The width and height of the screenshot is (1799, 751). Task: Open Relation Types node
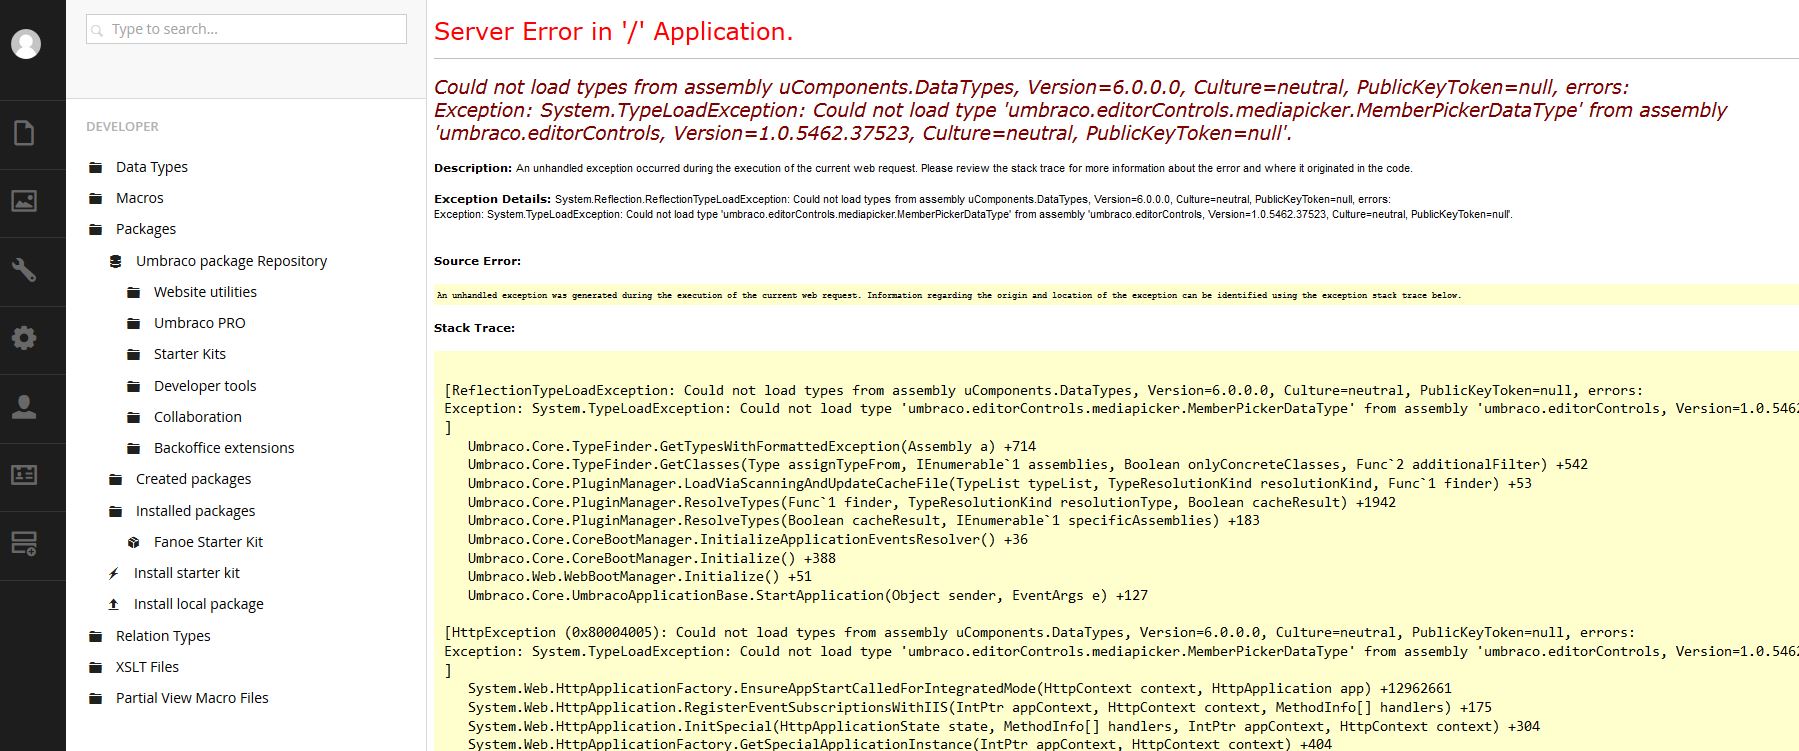point(163,636)
